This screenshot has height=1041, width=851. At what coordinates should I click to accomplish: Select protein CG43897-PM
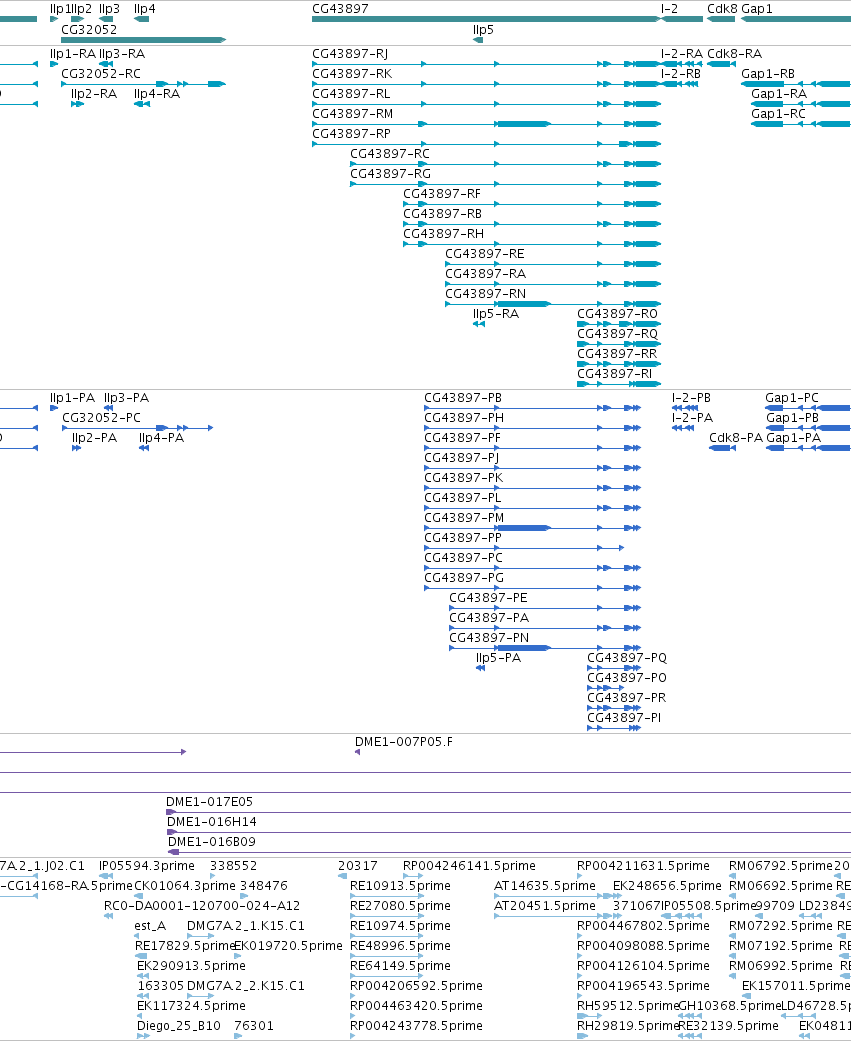pos(464,517)
